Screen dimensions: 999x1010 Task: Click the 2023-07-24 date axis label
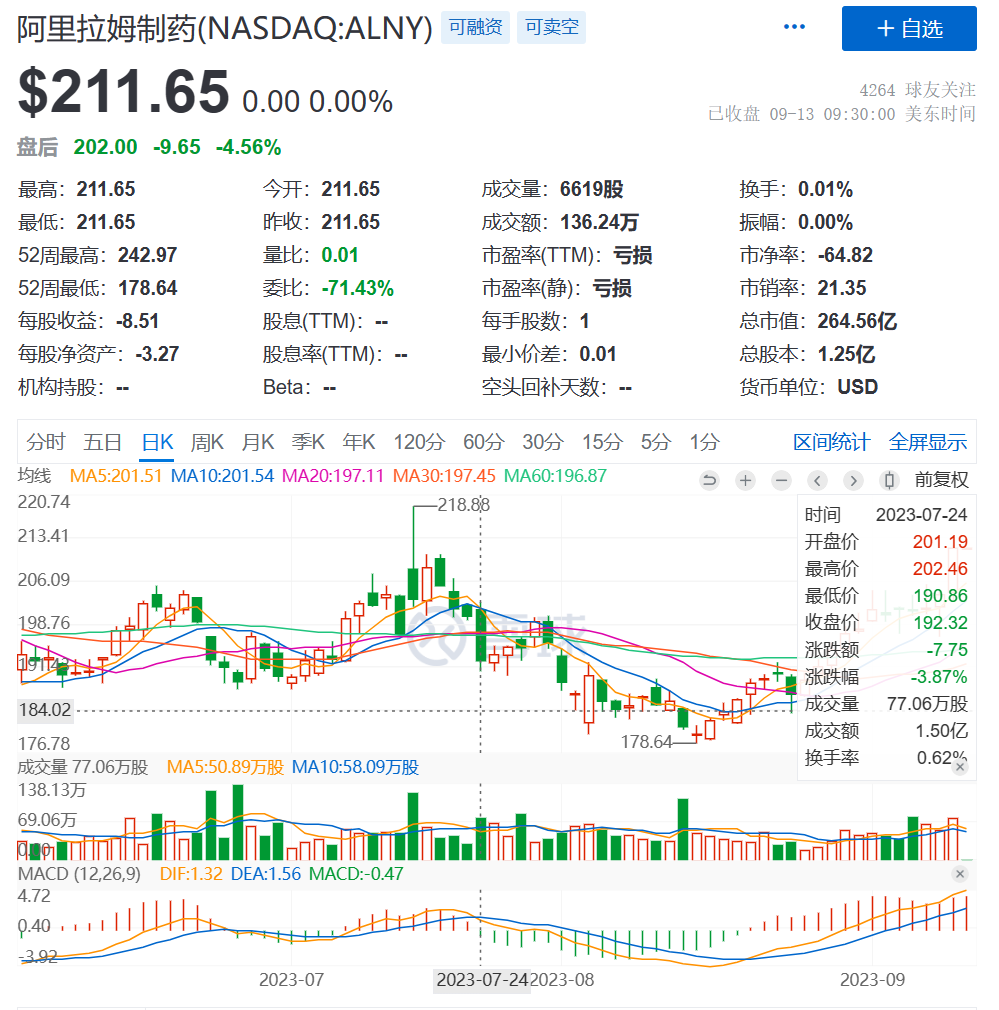point(482,980)
